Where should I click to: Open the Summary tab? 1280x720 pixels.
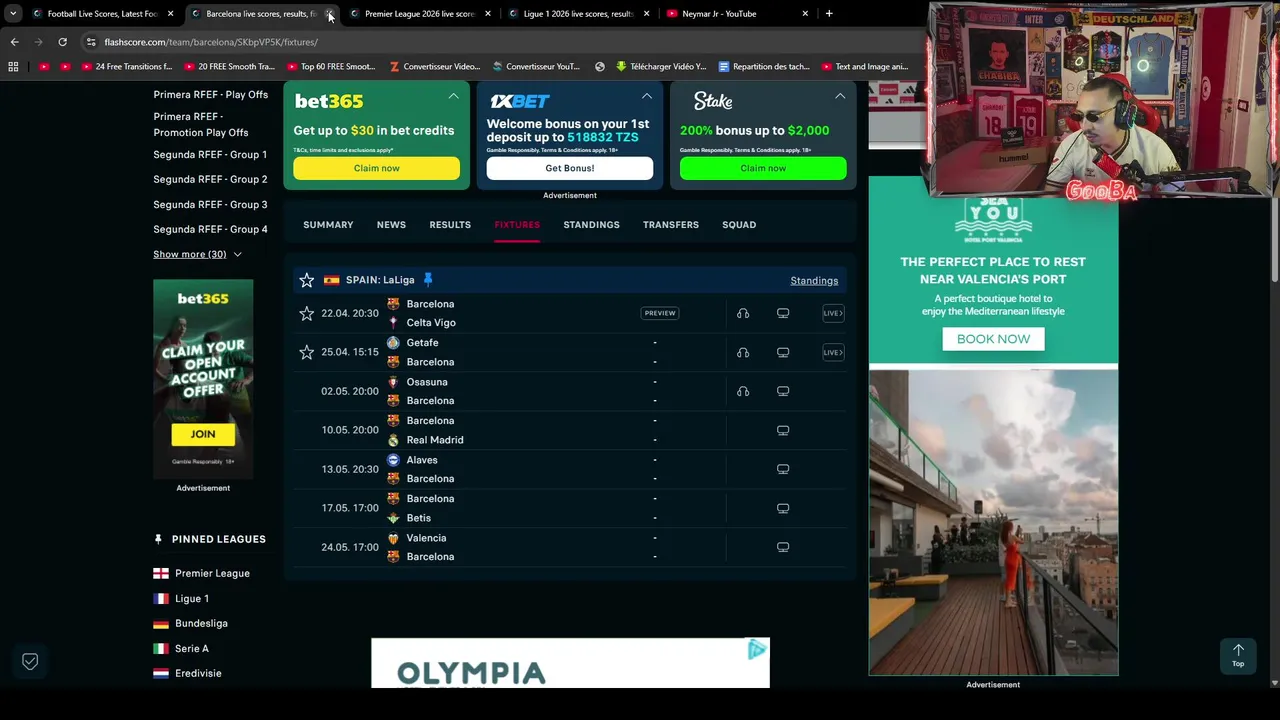[328, 225]
